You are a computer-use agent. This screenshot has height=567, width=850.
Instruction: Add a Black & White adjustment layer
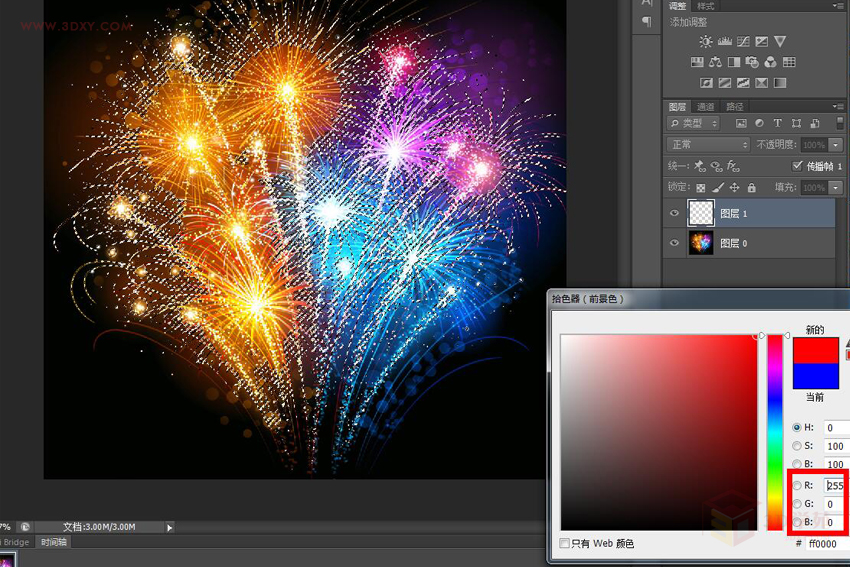733,62
